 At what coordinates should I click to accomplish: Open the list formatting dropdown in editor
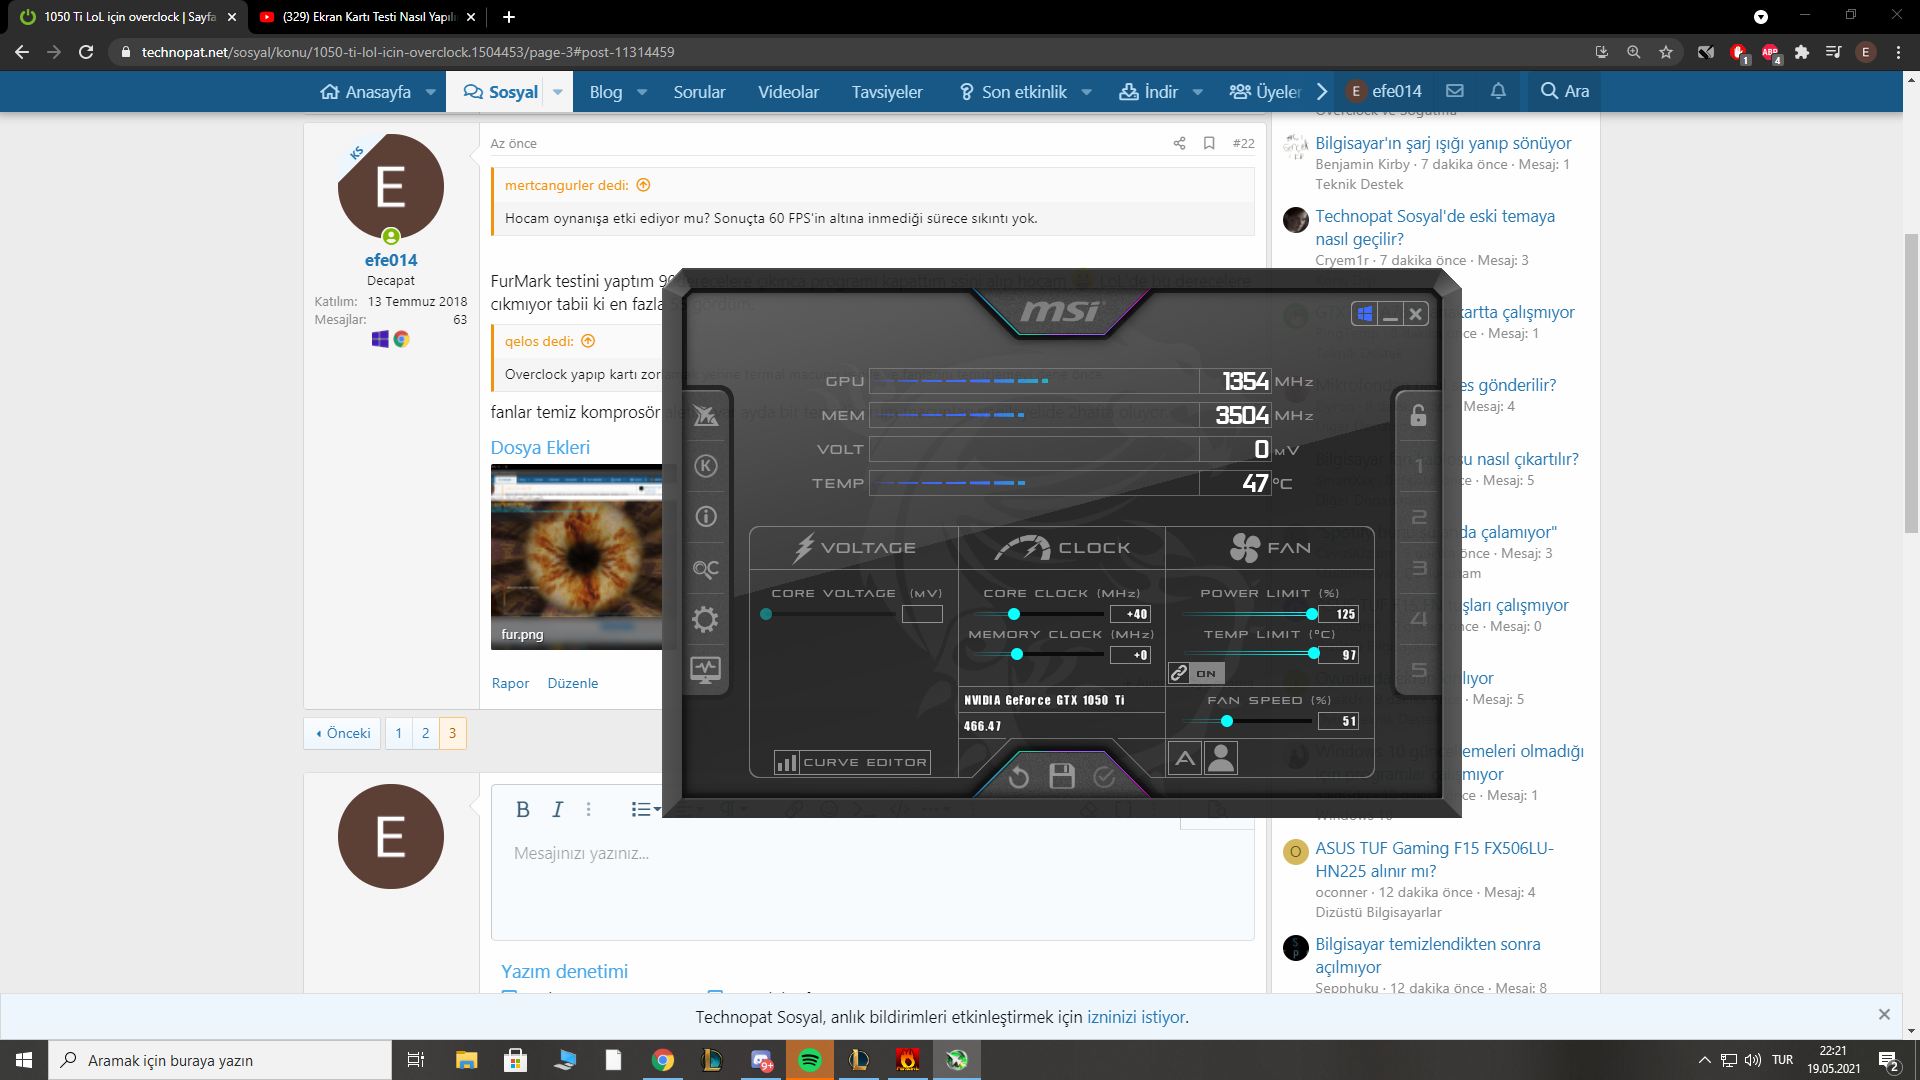point(645,809)
